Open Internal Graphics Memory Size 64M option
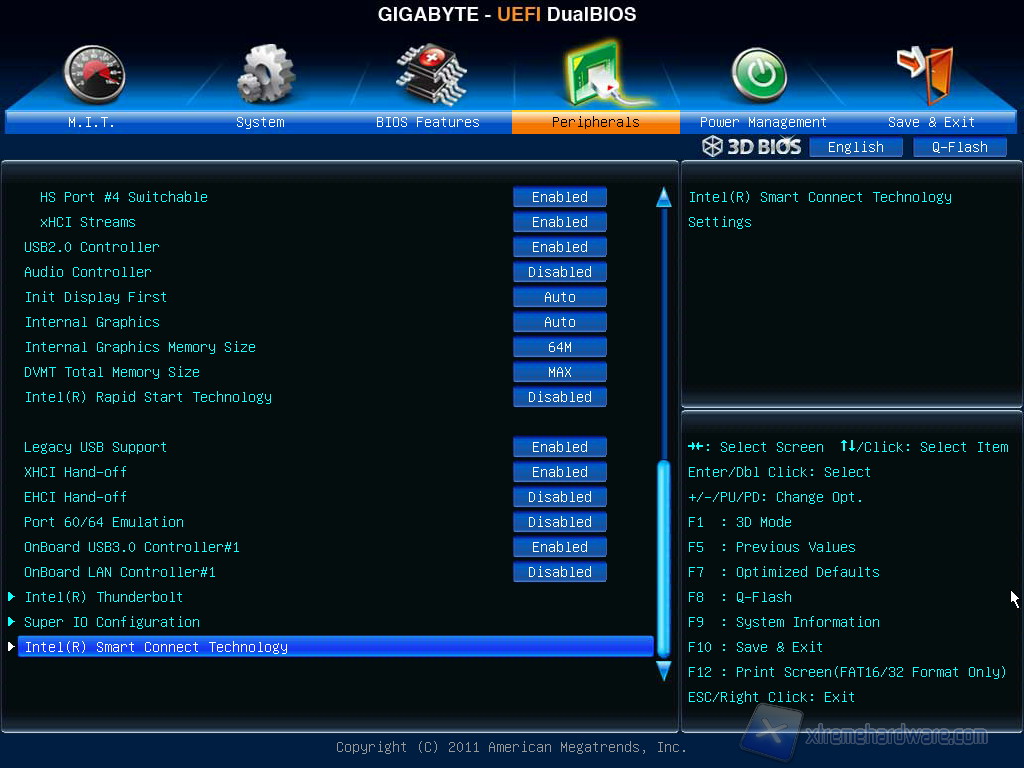 click(560, 347)
